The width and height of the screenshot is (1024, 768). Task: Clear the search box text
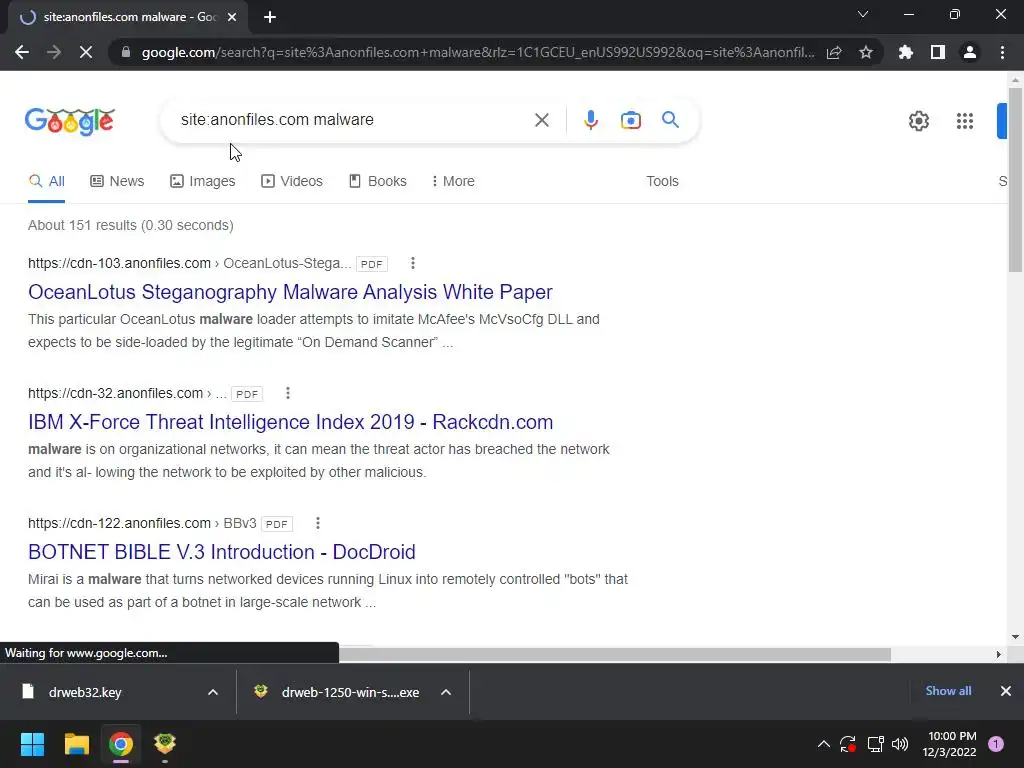point(541,120)
